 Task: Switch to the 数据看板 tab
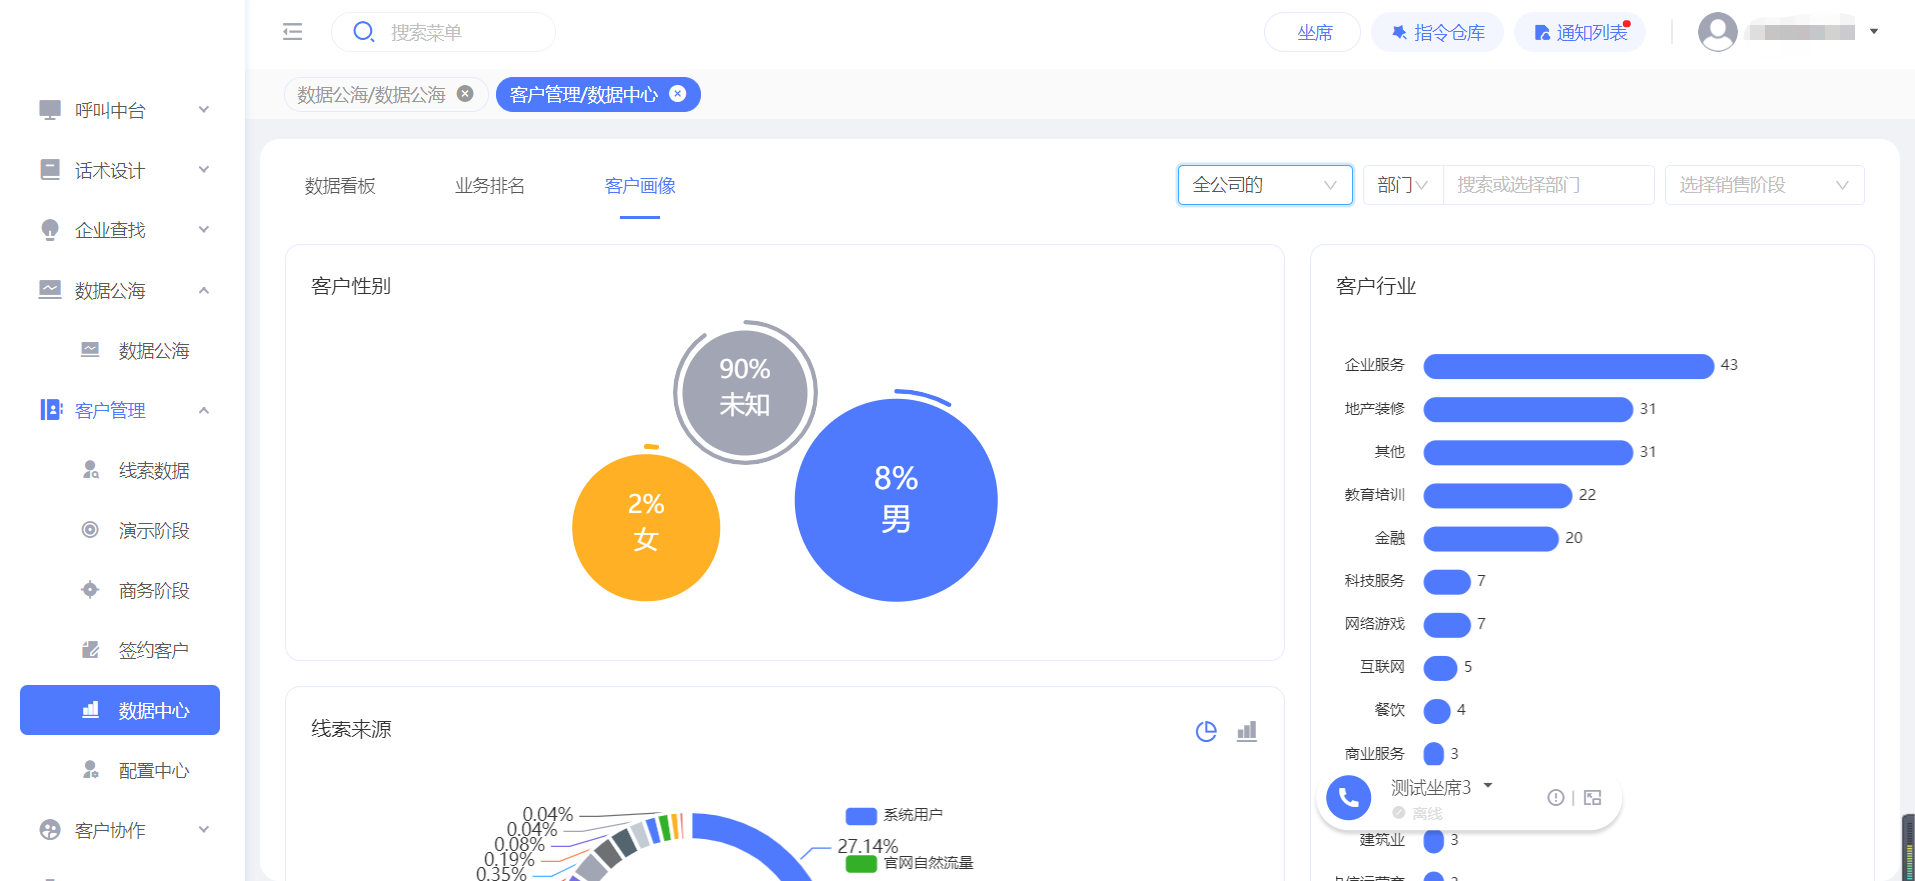tap(340, 186)
